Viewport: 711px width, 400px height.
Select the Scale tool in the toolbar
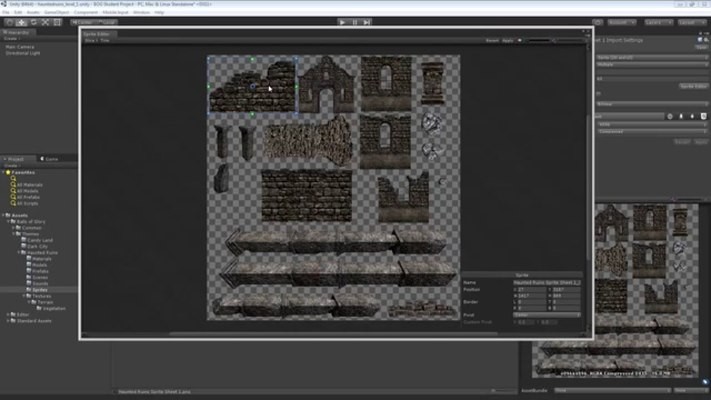[x=45, y=22]
